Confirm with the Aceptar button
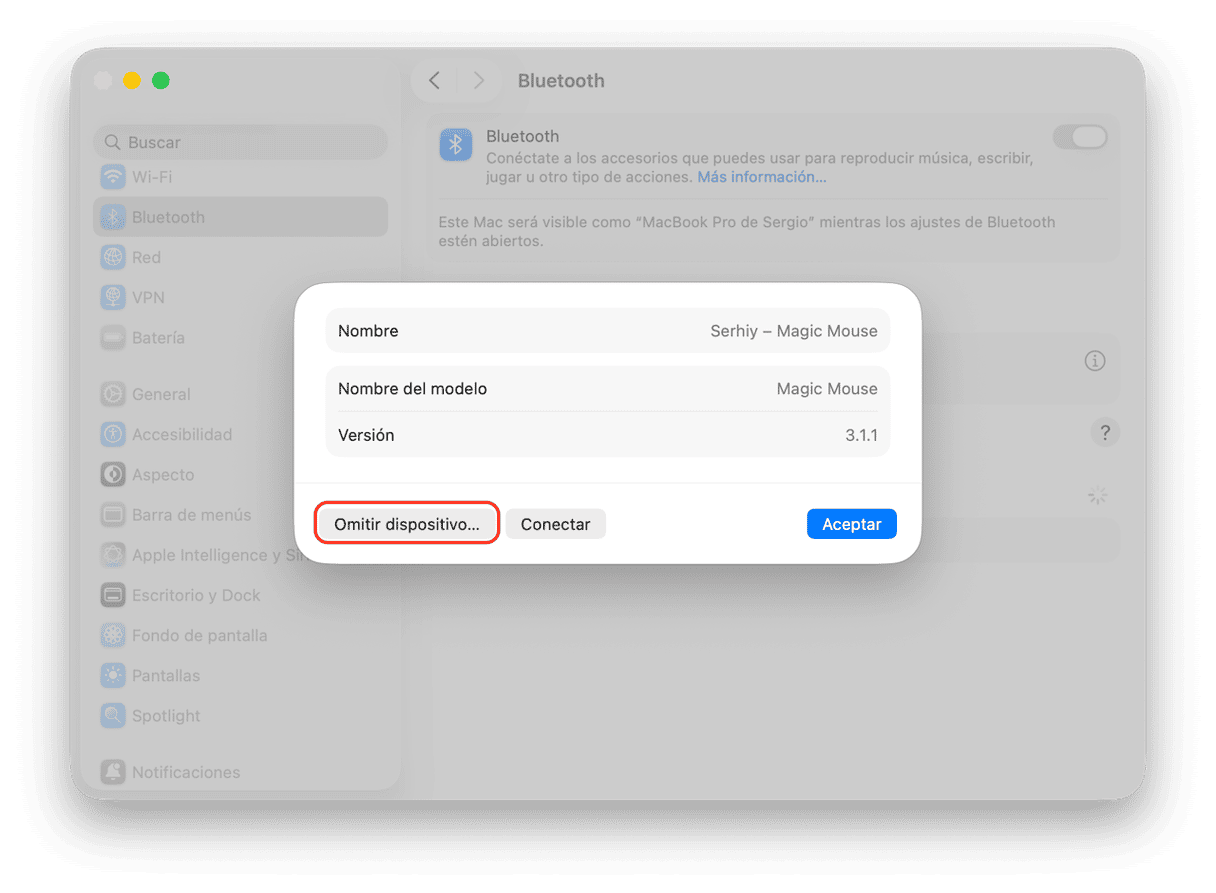Screen dimensions: 1216x893 coord(851,524)
